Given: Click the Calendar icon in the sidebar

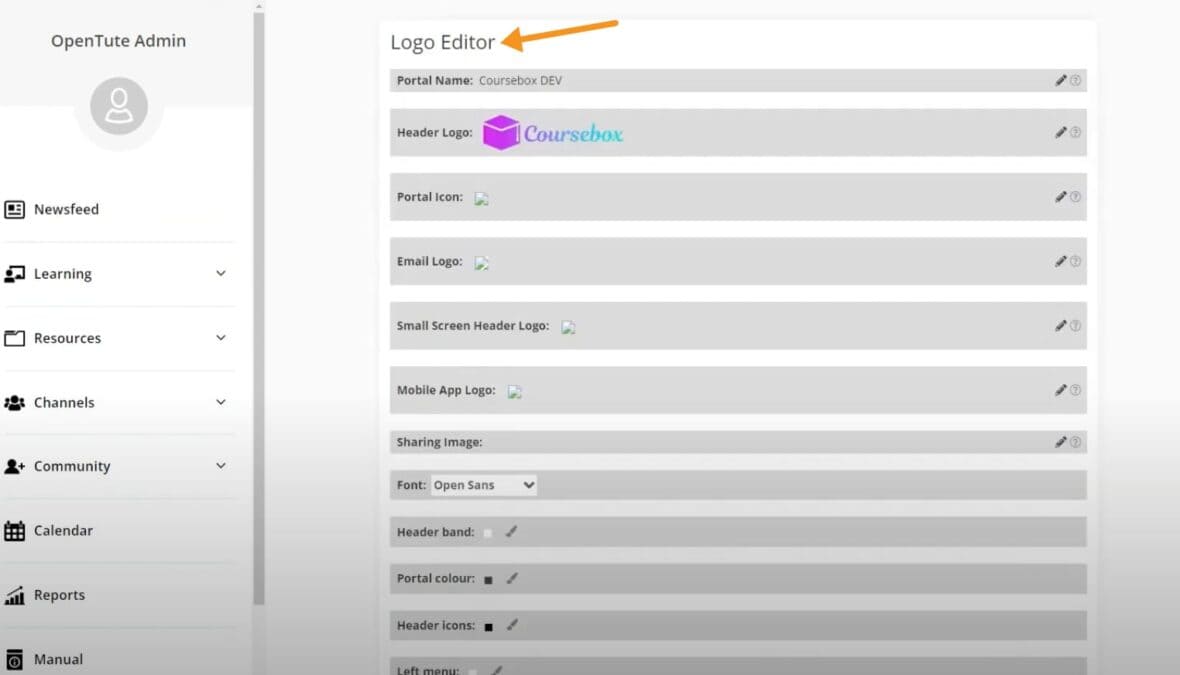Looking at the screenshot, I should (x=16, y=530).
